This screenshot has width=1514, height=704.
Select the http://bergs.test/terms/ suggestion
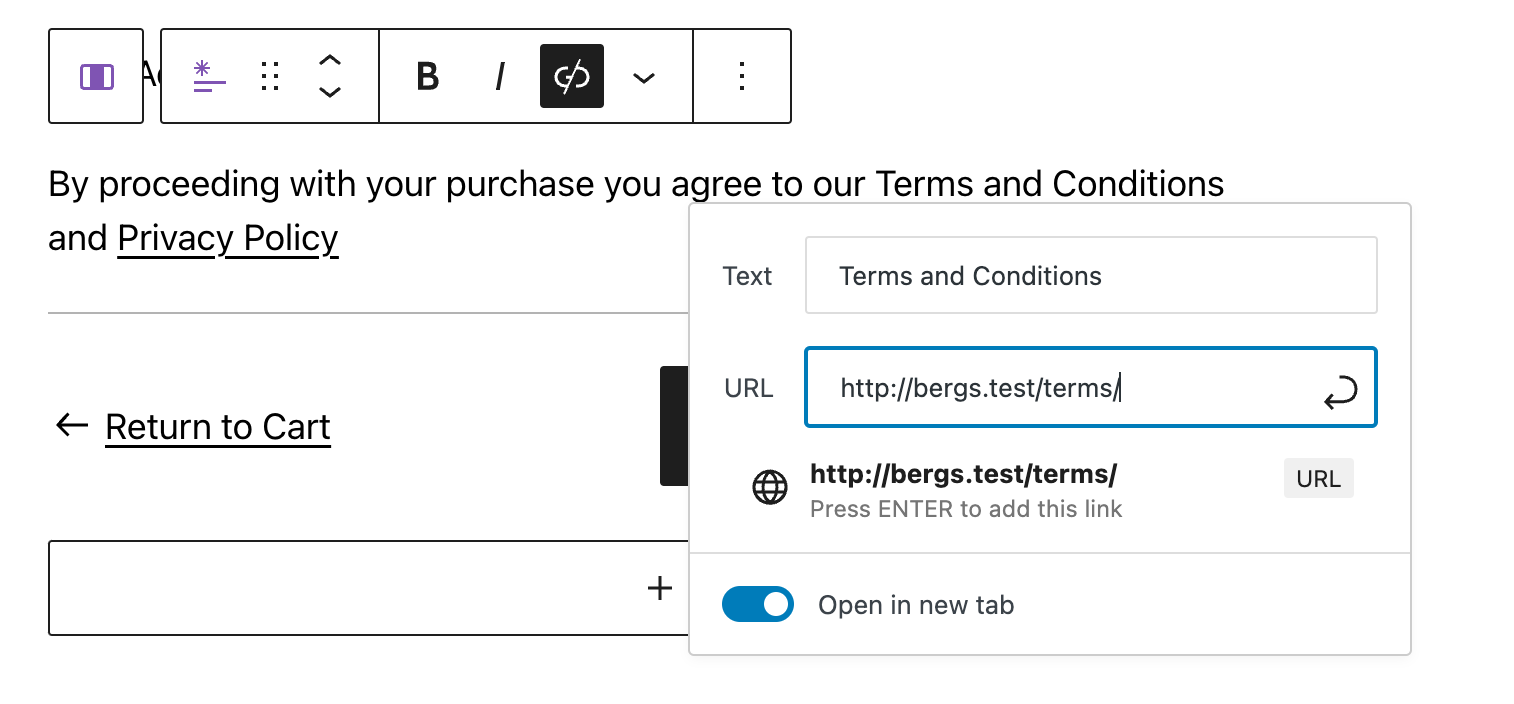[x=963, y=473]
